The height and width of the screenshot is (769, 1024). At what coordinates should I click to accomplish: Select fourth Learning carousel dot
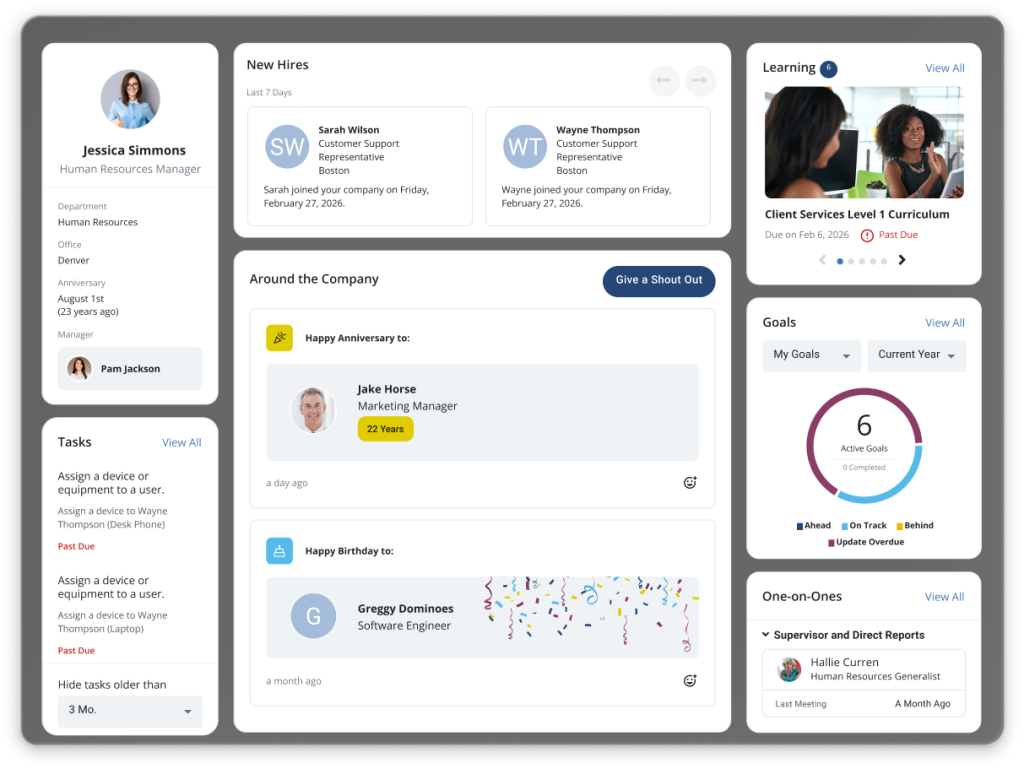point(873,261)
